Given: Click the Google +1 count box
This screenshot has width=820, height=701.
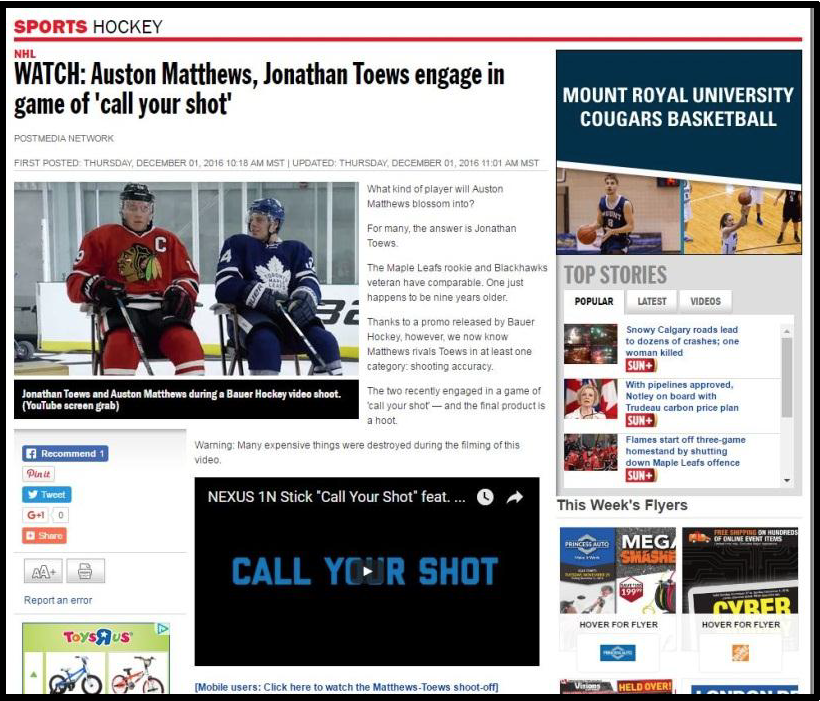Looking at the screenshot, I should pyautogui.click(x=61, y=515).
